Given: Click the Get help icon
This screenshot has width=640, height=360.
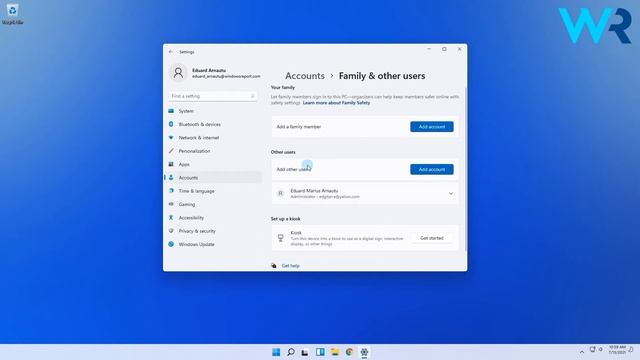Looking at the screenshot, I should pos(273,266).
